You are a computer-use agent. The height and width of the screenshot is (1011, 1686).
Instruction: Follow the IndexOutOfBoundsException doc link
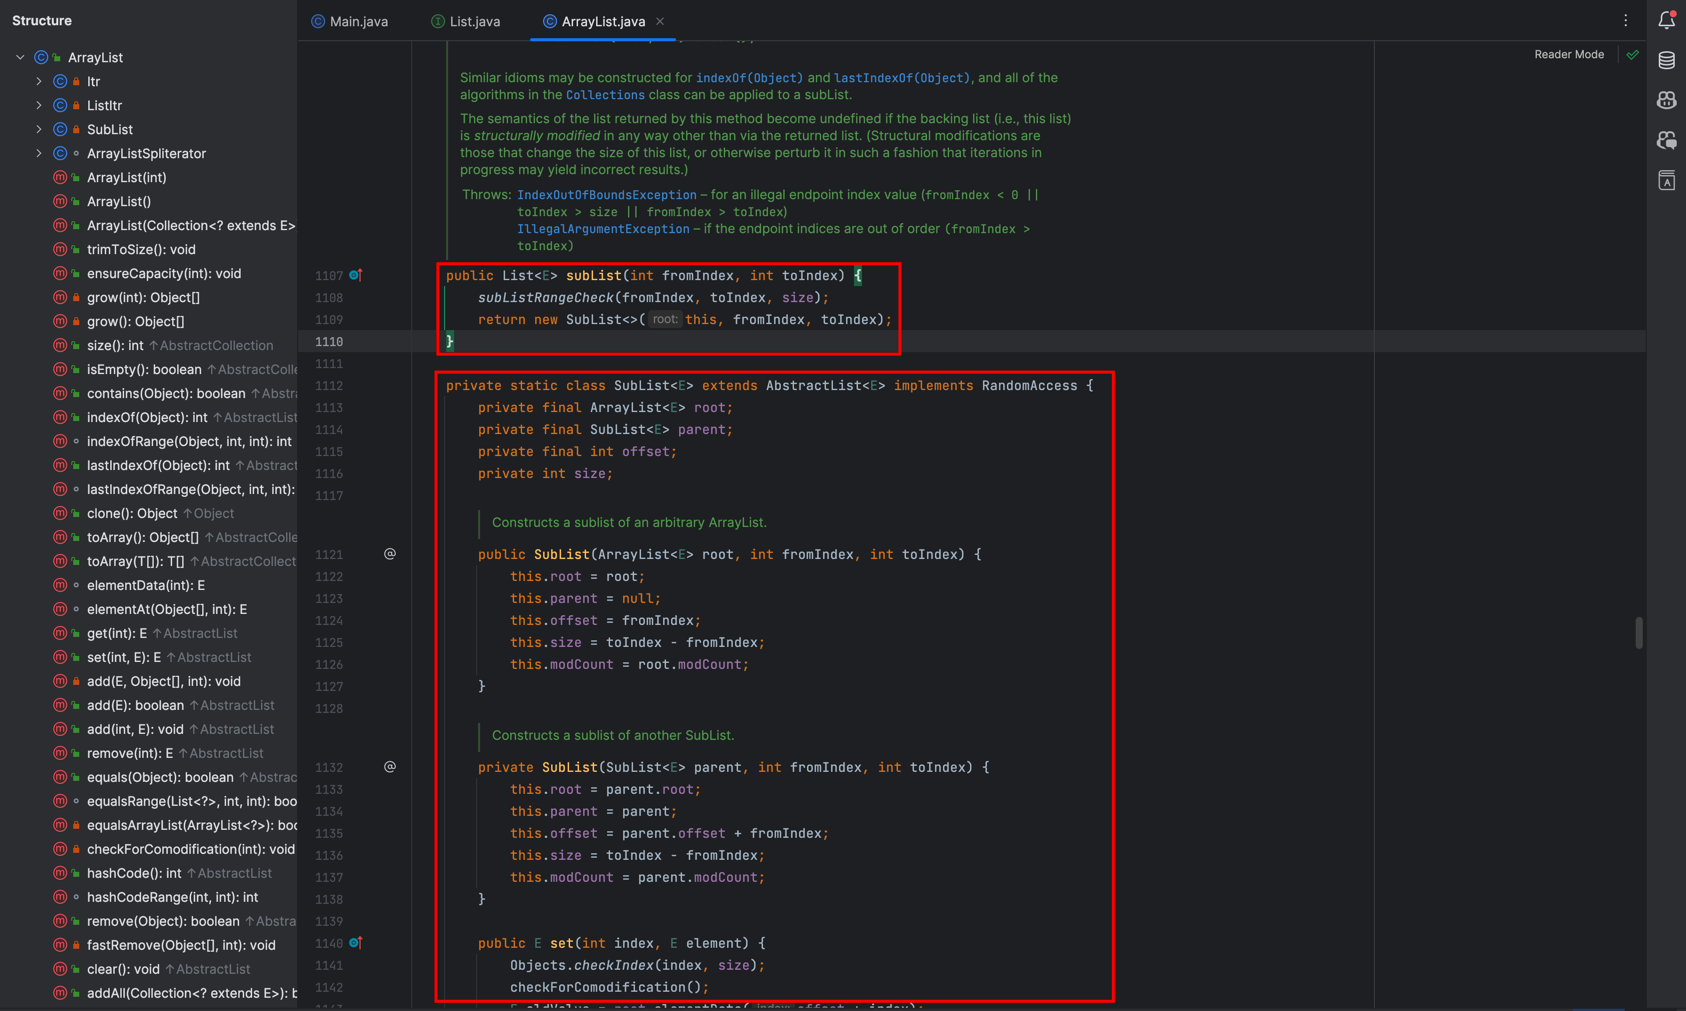606,195
